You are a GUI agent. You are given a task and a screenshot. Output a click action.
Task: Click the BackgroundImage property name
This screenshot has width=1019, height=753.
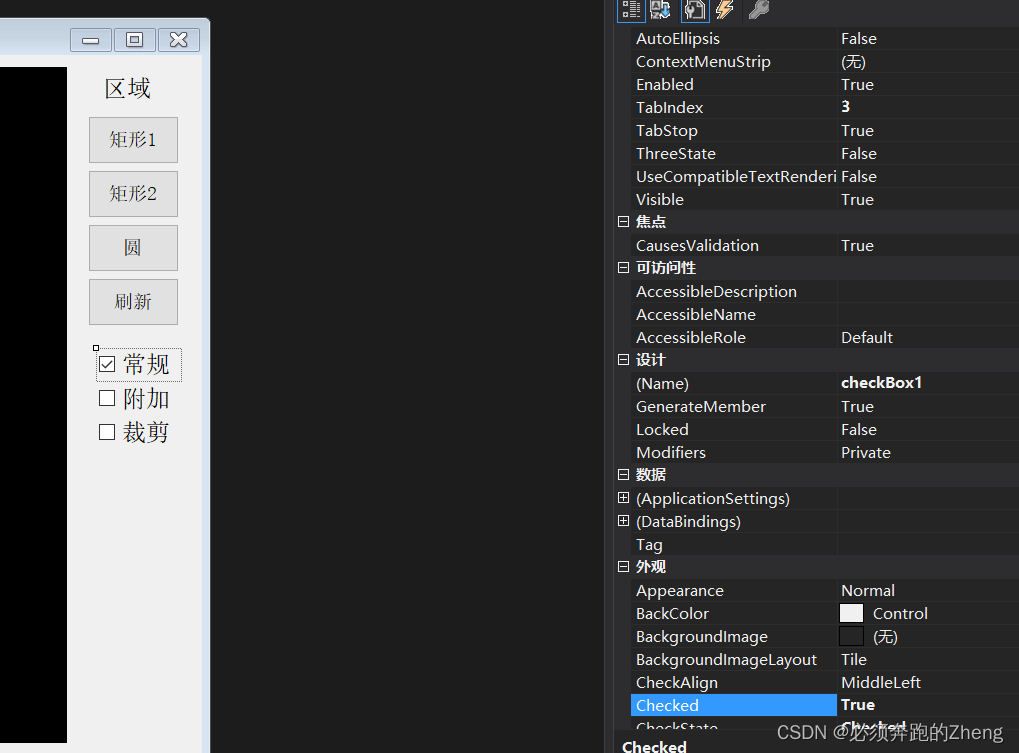pos(702,637)
